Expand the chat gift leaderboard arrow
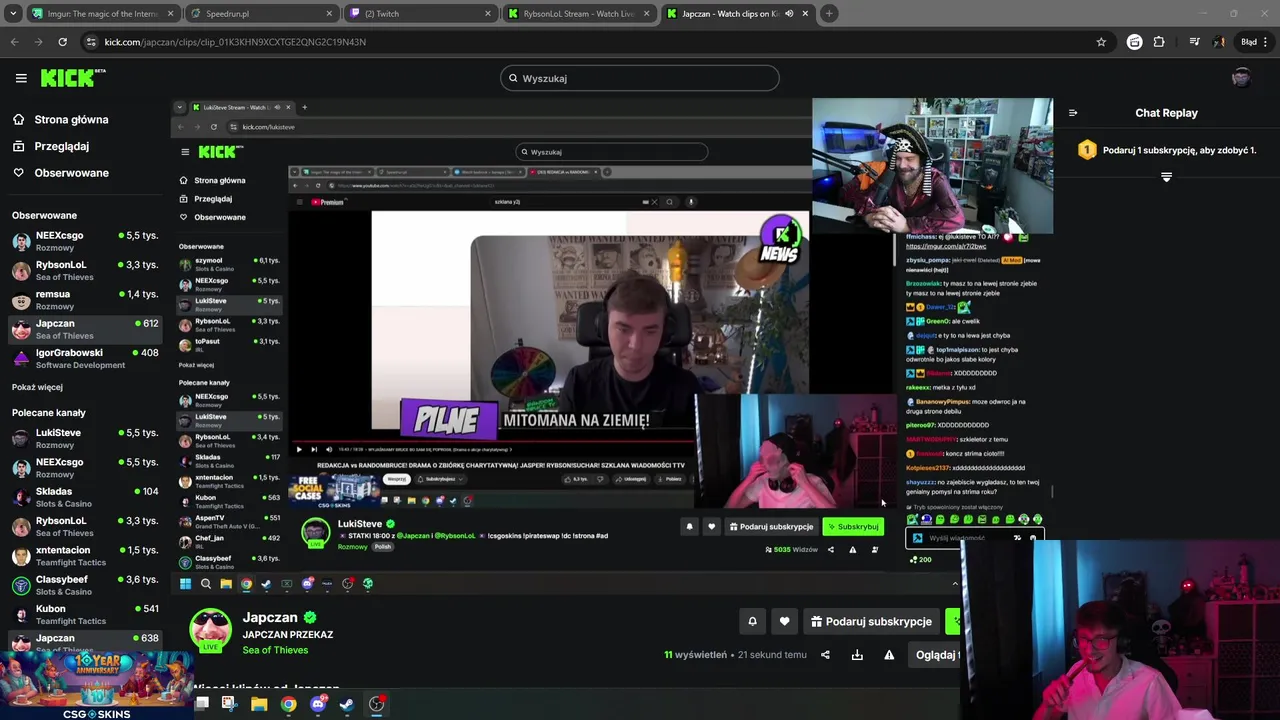This screenshot has width=1280, height=720. point(1166,177)
